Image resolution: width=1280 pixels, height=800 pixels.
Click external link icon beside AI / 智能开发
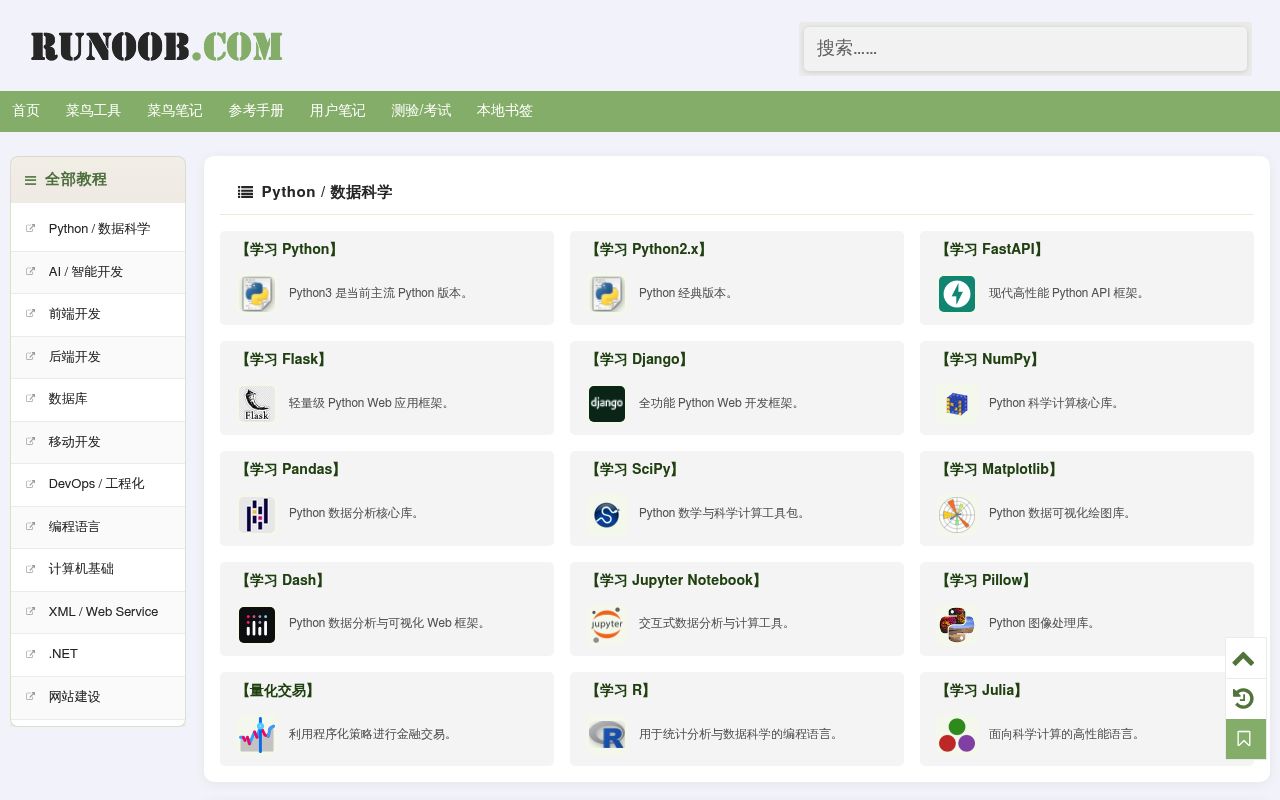pos(30,271)
